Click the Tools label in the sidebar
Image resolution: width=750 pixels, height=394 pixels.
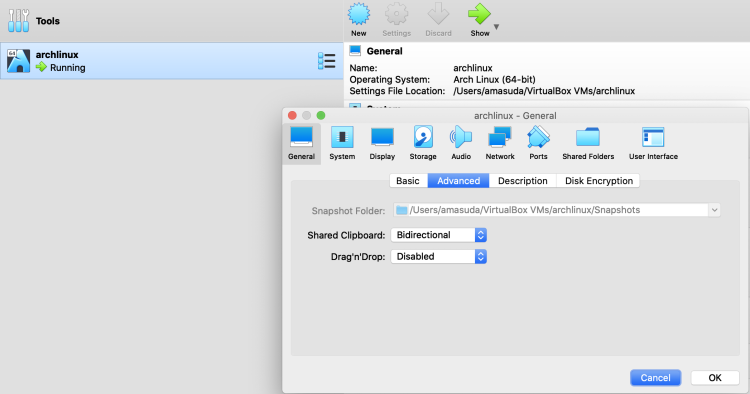point(48,21)
